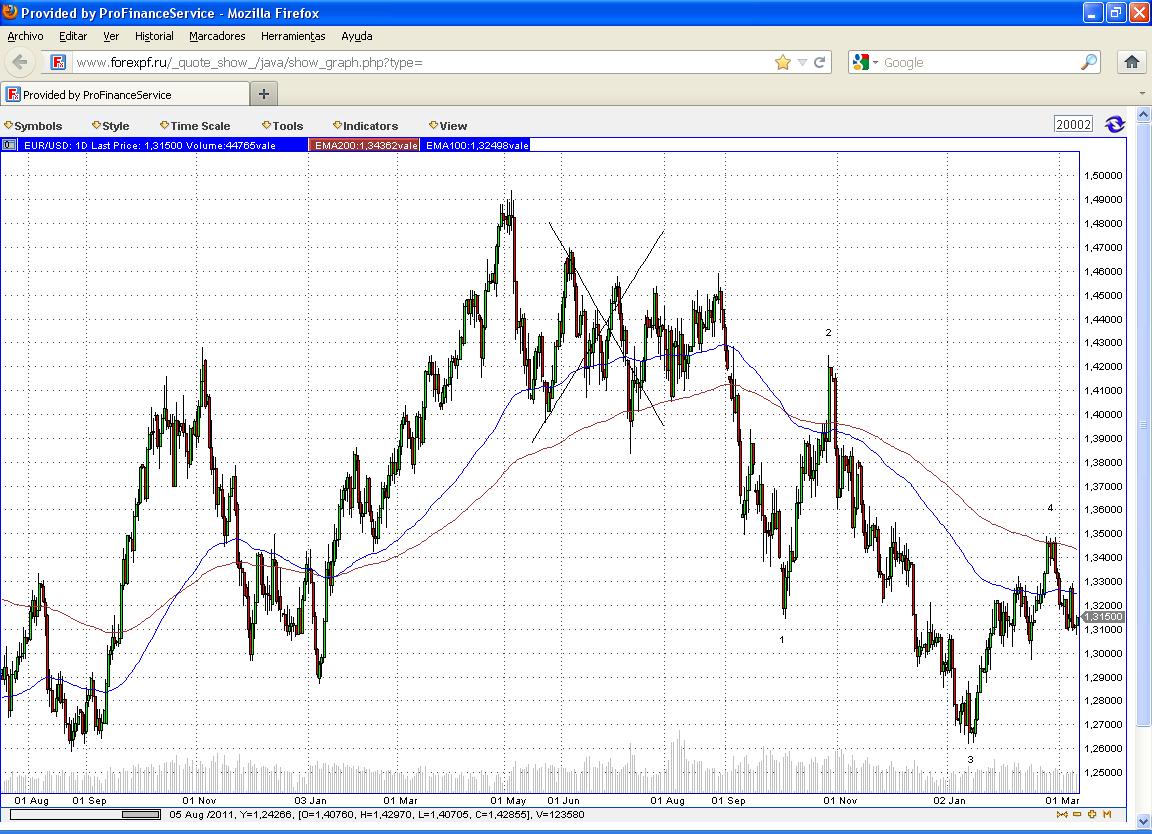Viewport: 1152px width, 834px height.
Task: Select the Provided by ProFinanceService tab
Action: [x=125, y=94]
